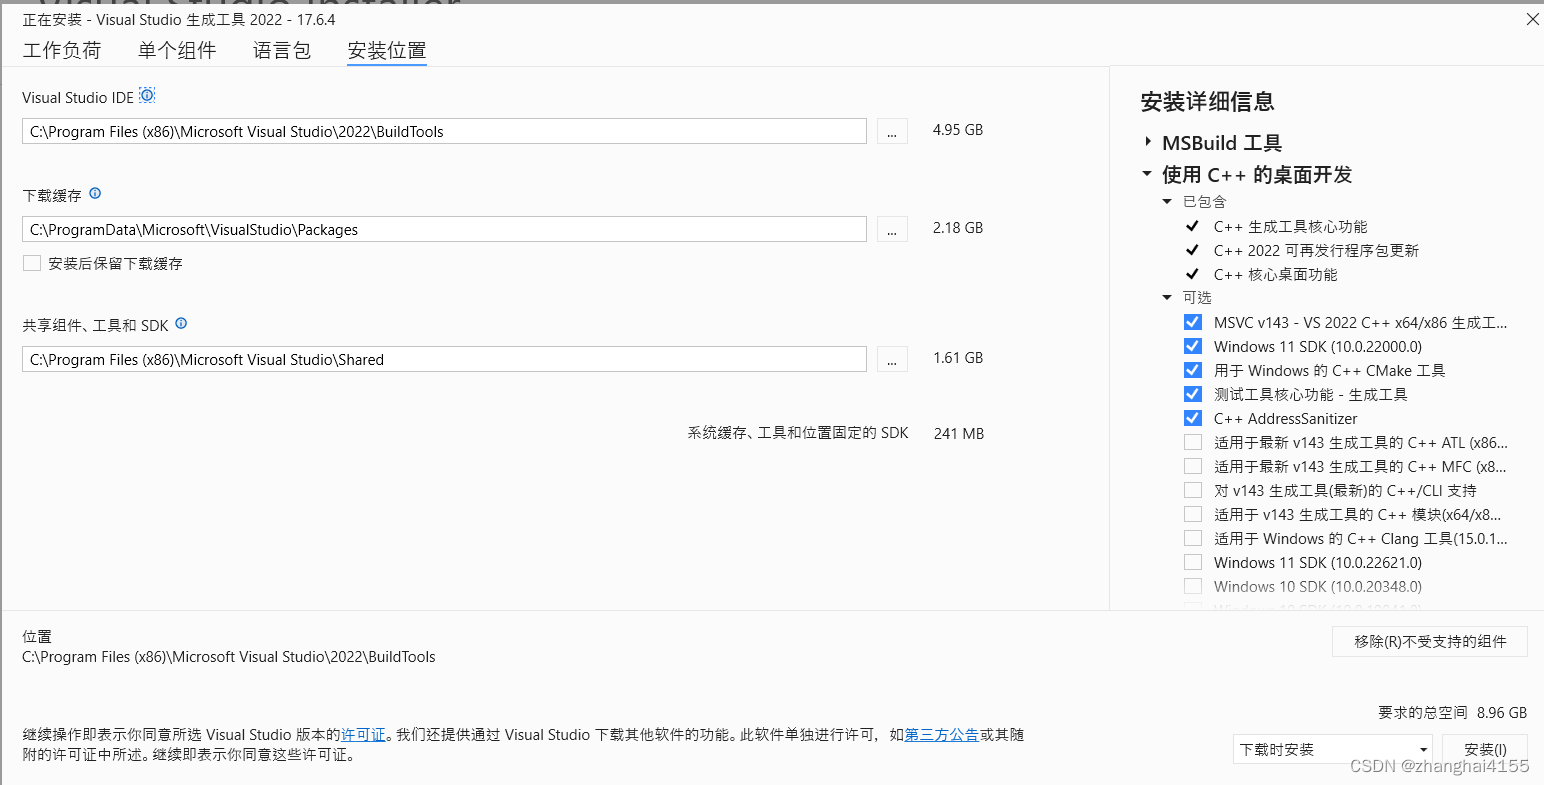Expand the MSBuild 工具 section
This screenshot has height=785, width=1544.
1148,142
